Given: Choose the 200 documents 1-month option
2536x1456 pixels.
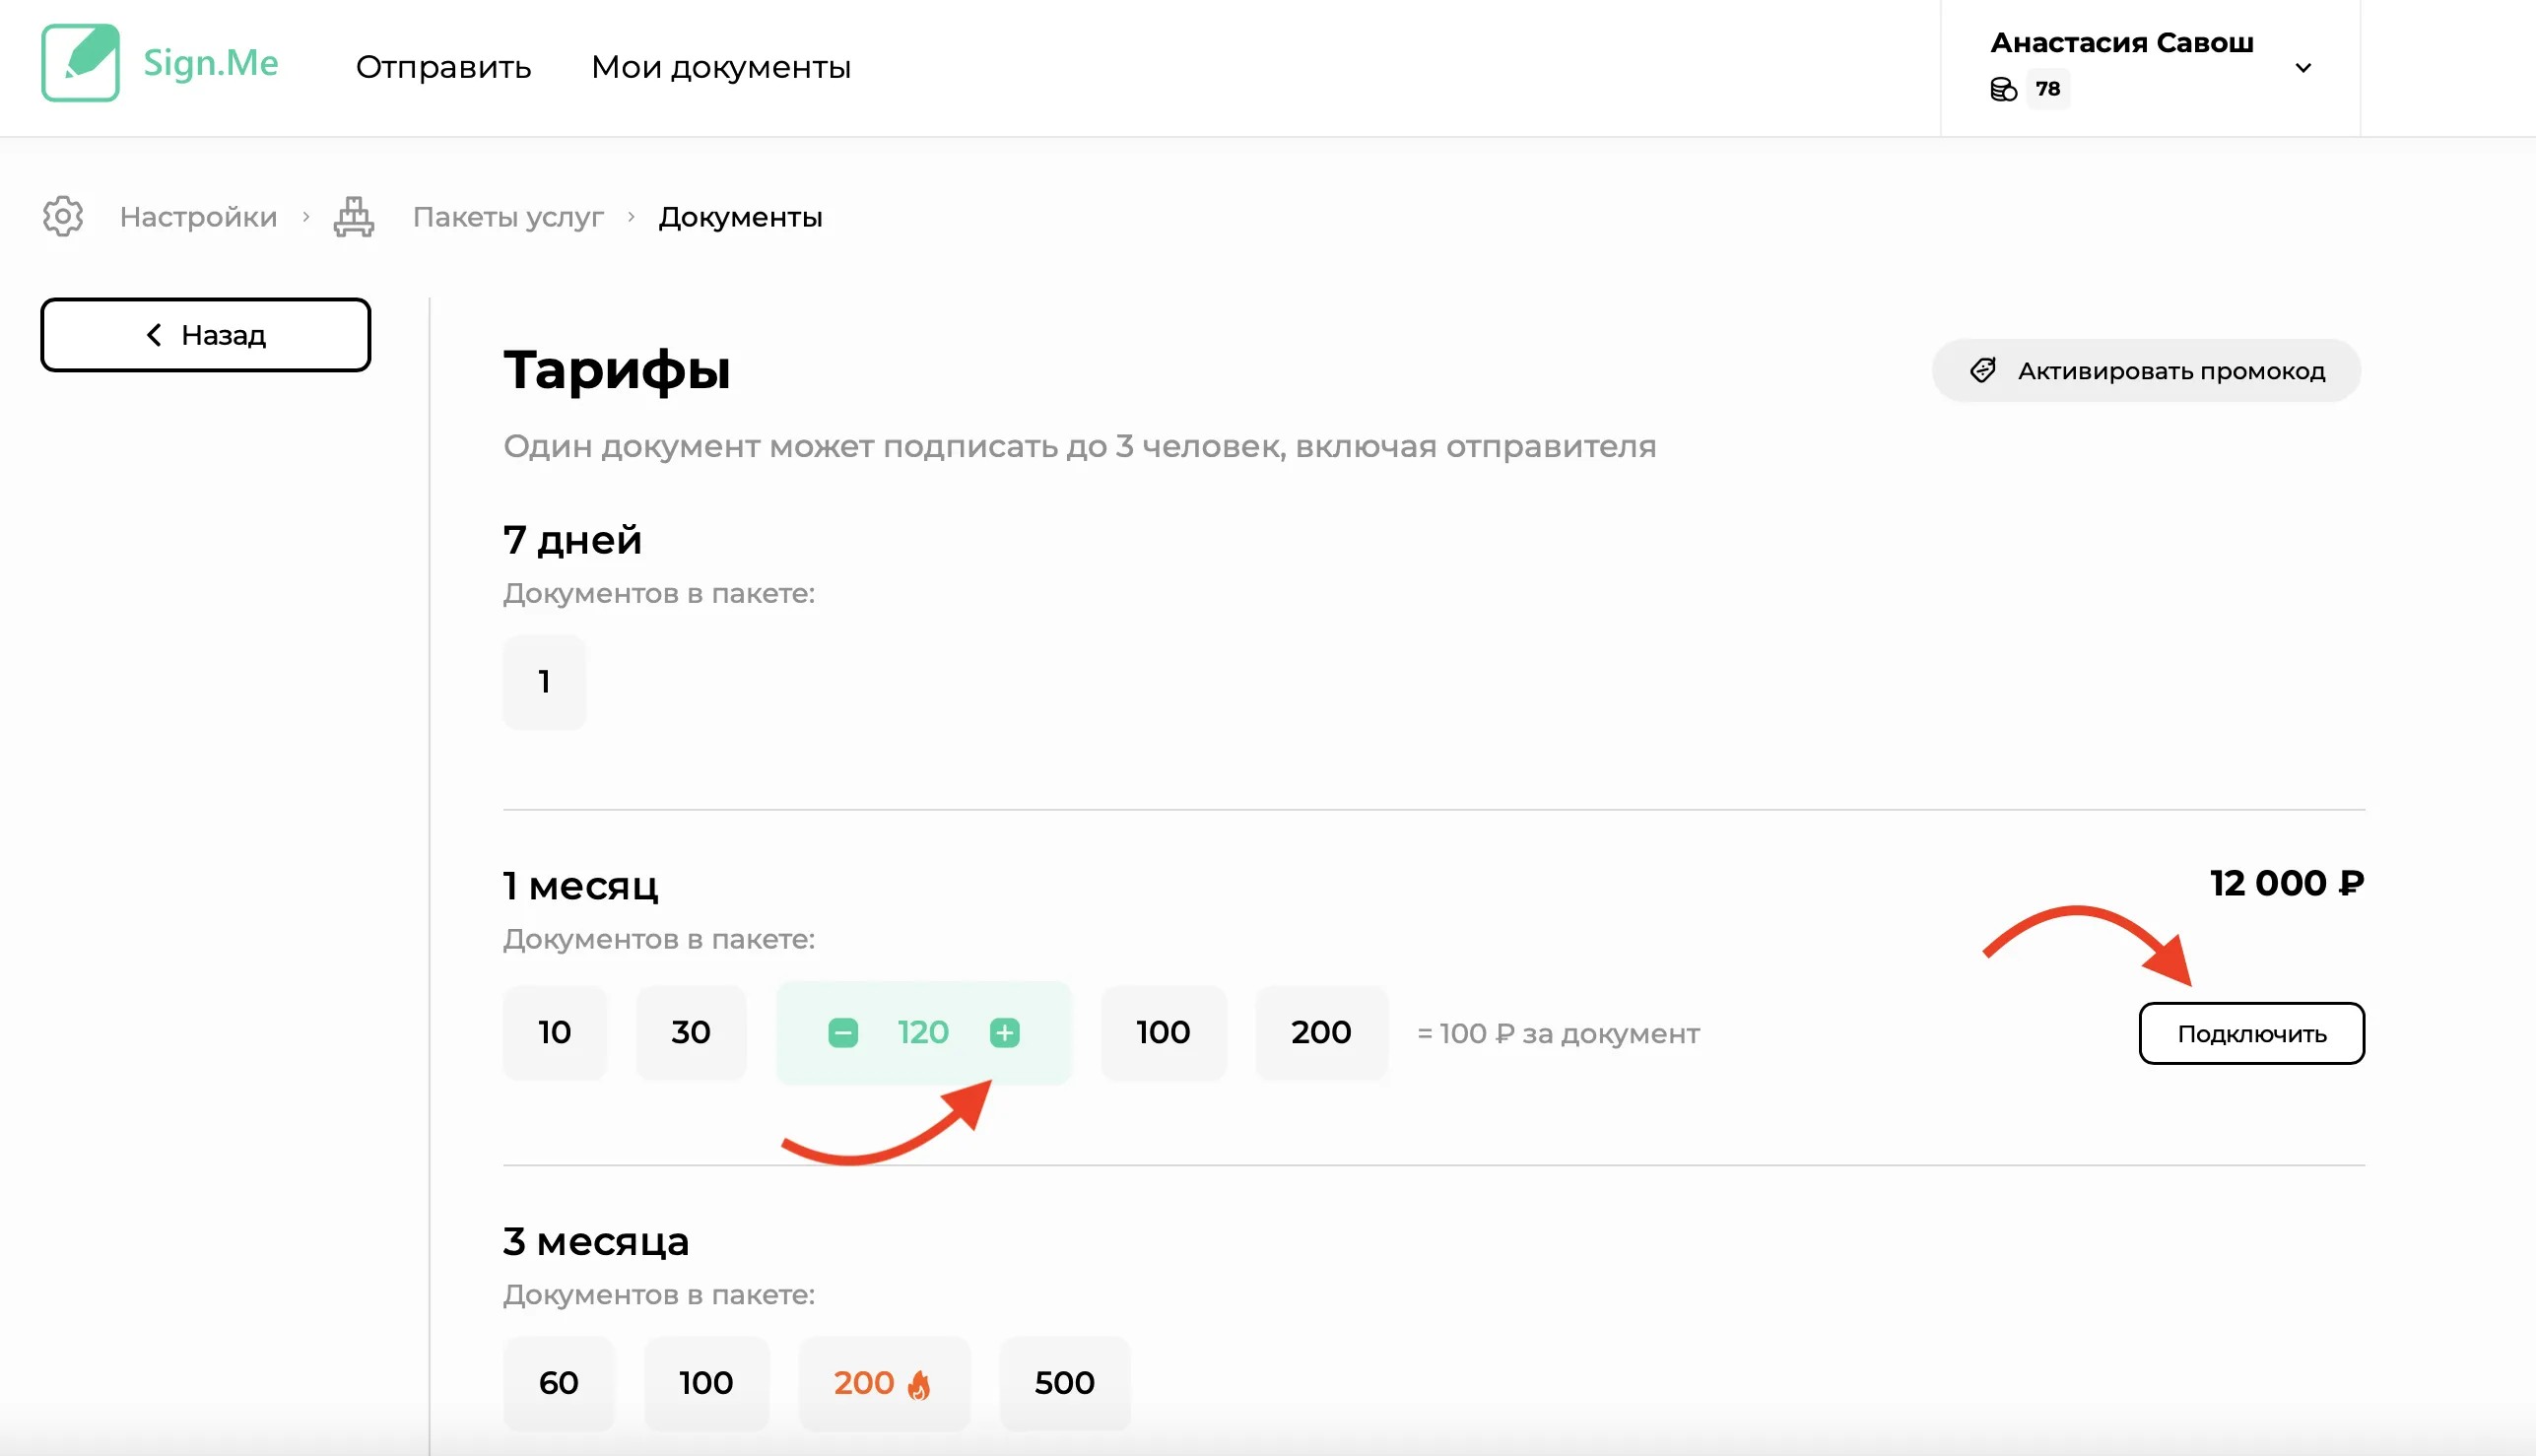Looking at the screenshot, I should (1320, 1032).
